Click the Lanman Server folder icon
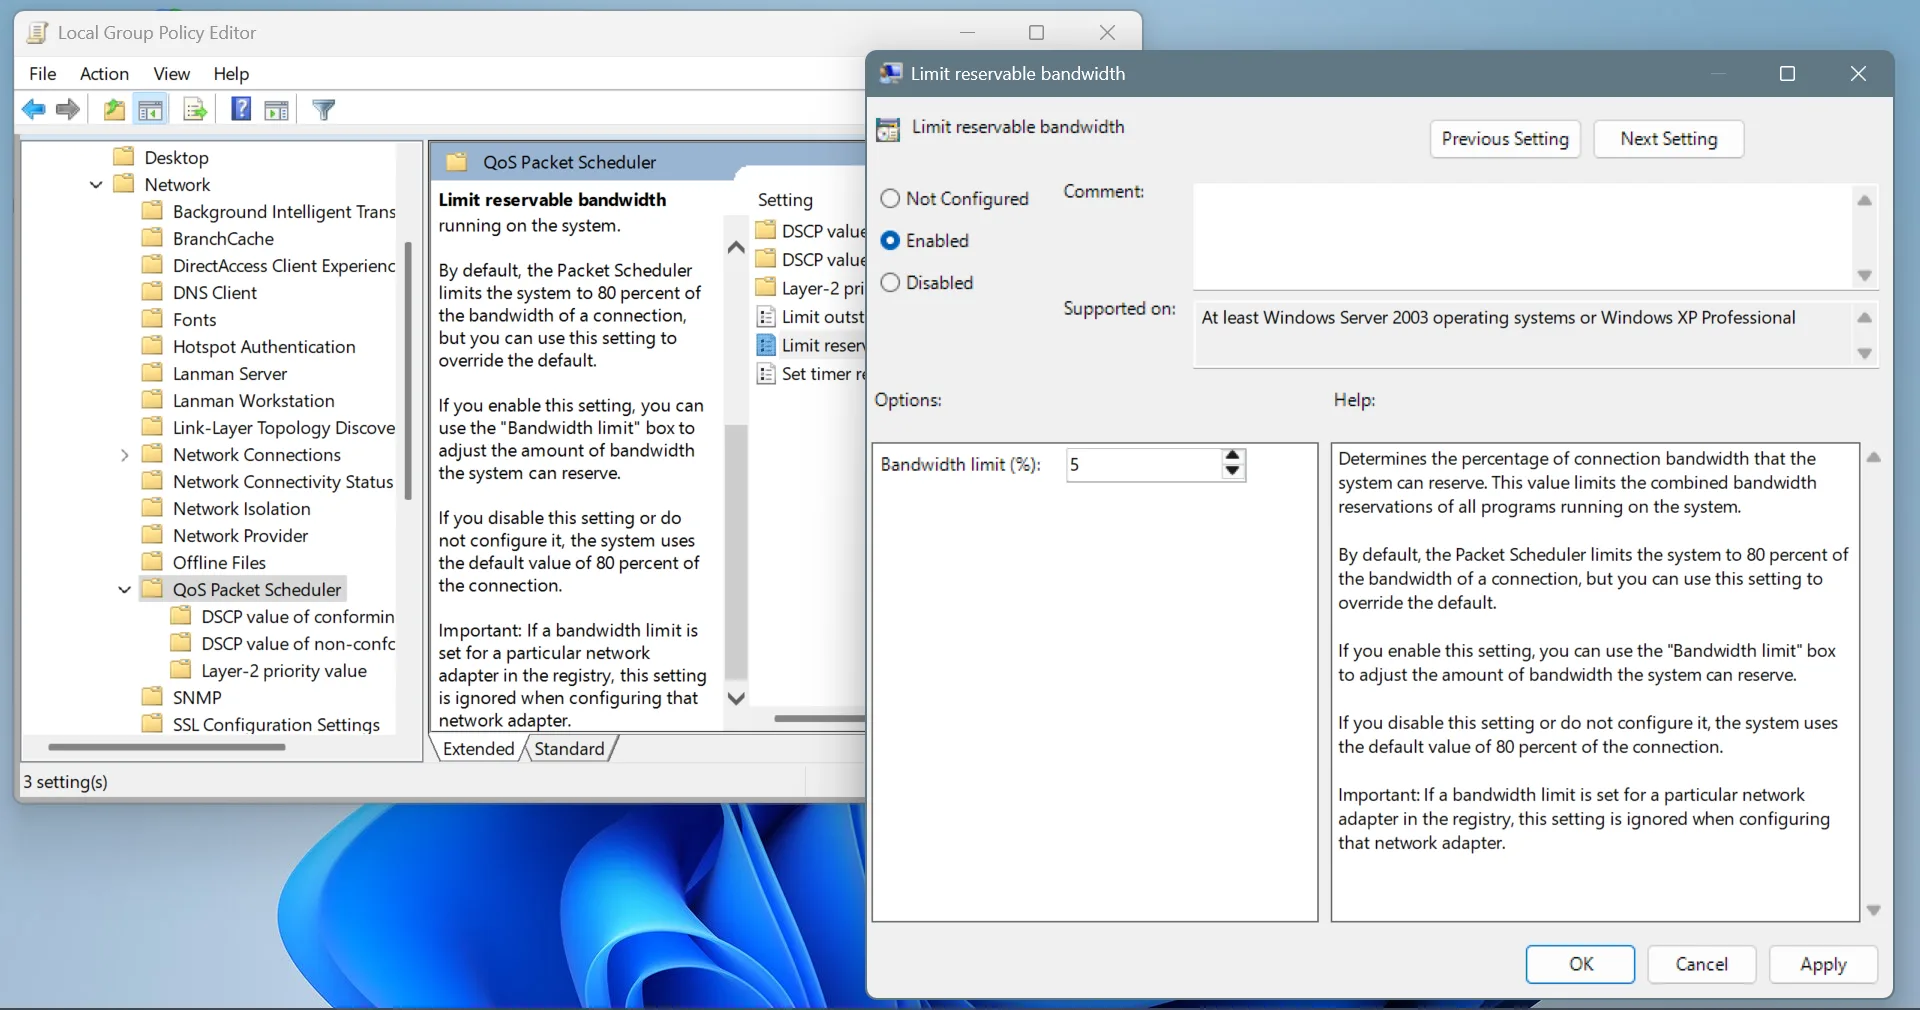Viewport: 1920px width, 1010px height. click(152, 373)
